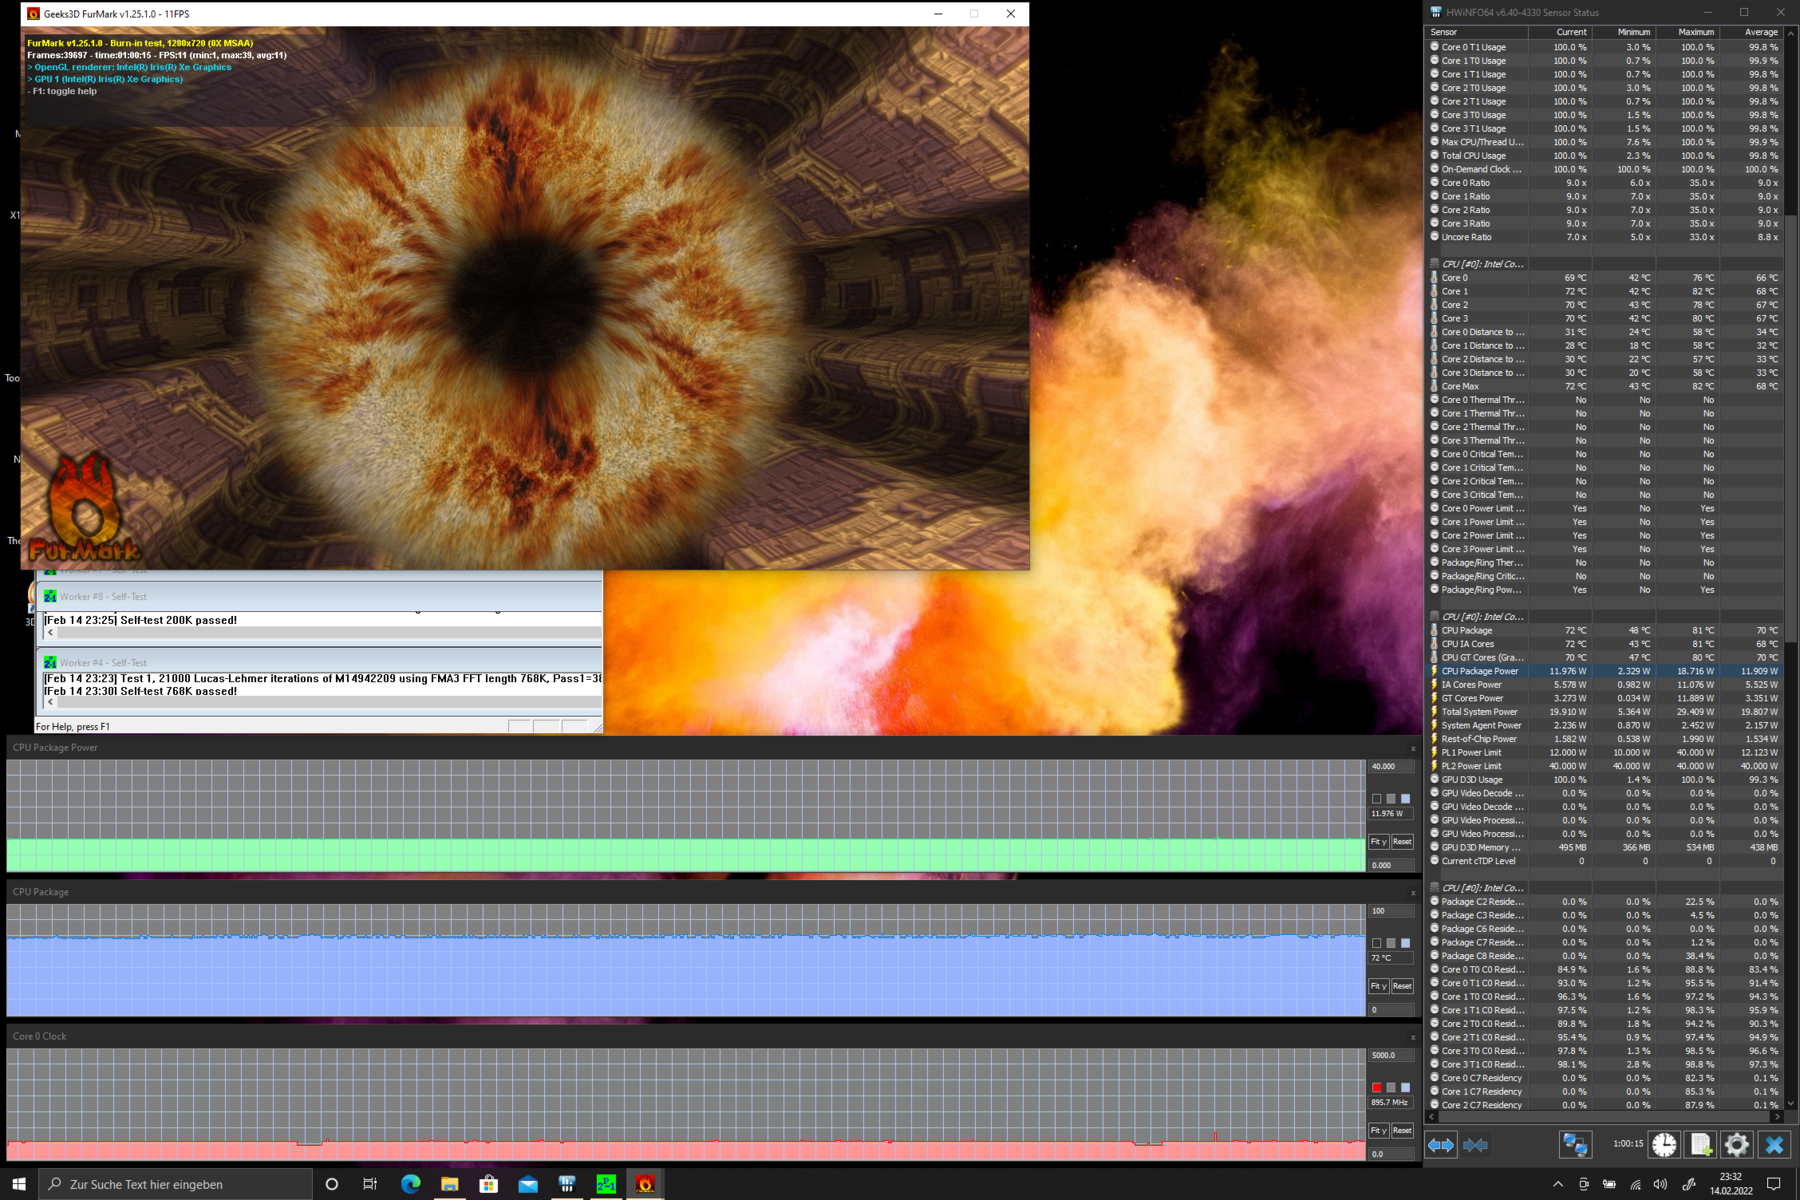
Task: Click HWiNFO blue X close sensors button
Action: pos(1774,1145)
